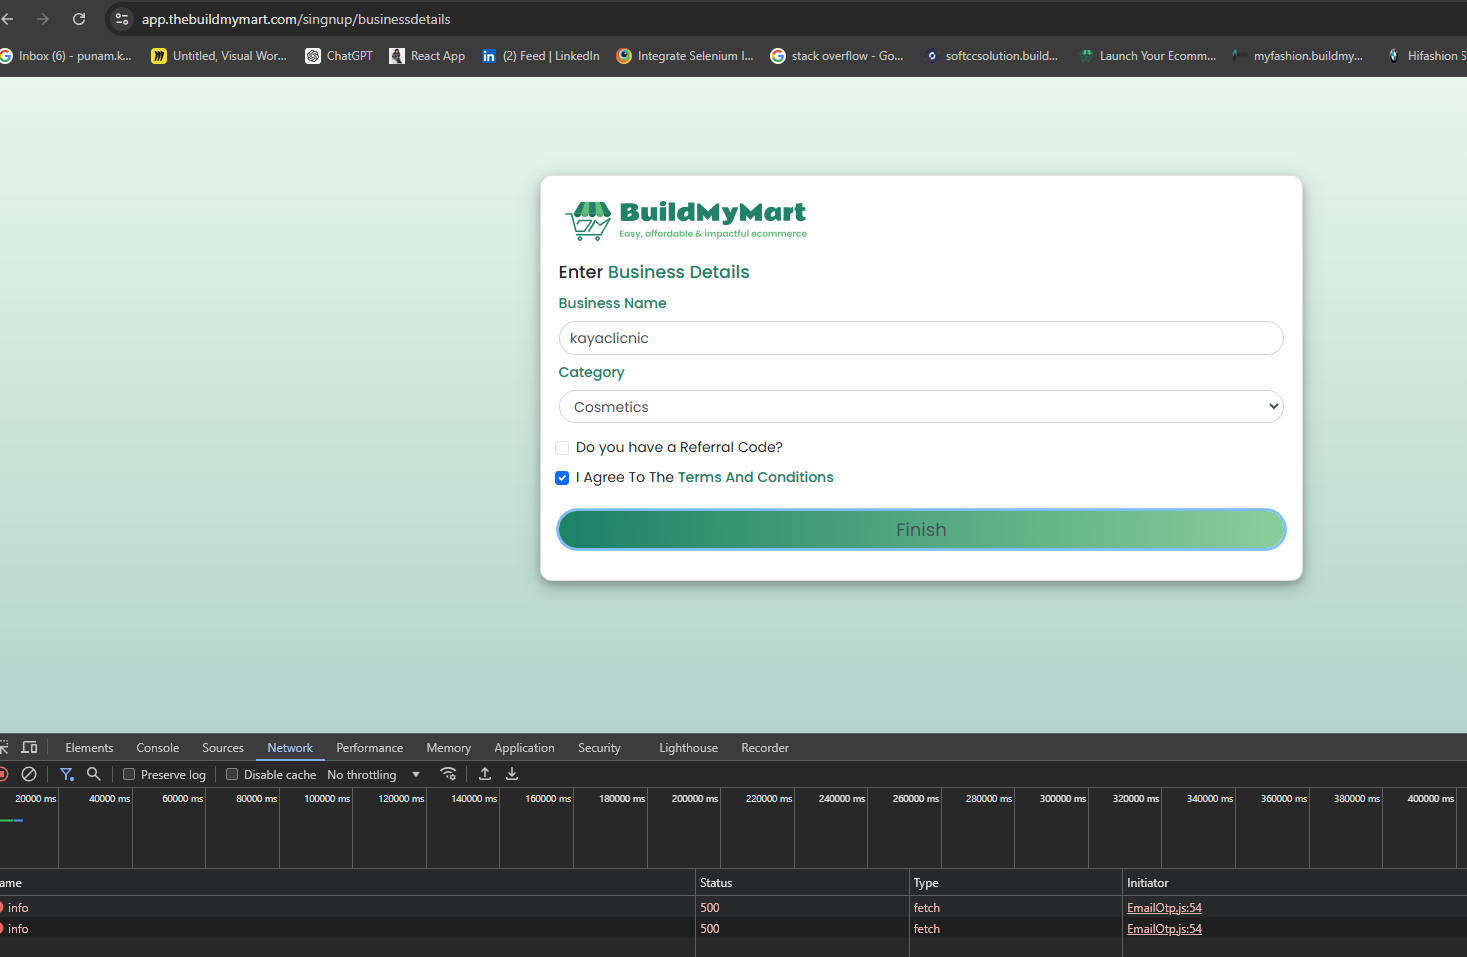Viewport: 1467px width, 957px height.
Task: Select the second failed info request row
Action: click(733, 929)
